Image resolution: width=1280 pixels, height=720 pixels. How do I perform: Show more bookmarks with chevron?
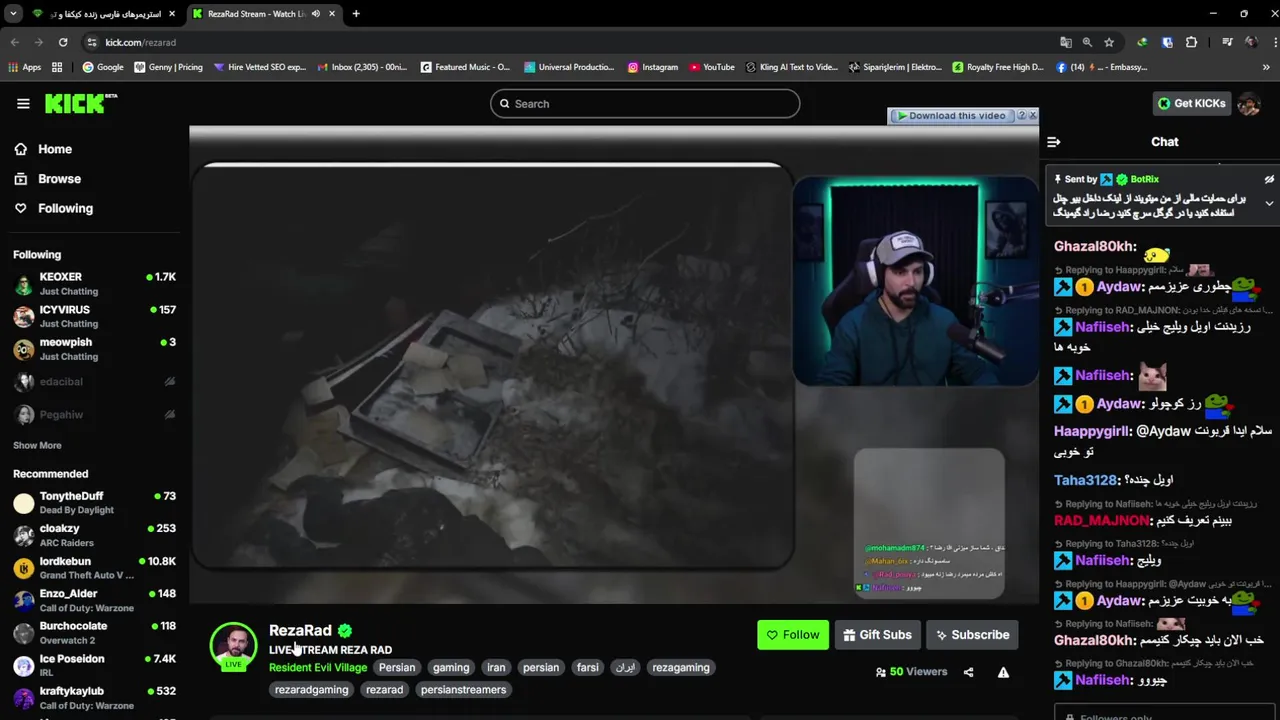pyautogui.click(x=1267, y=67)
